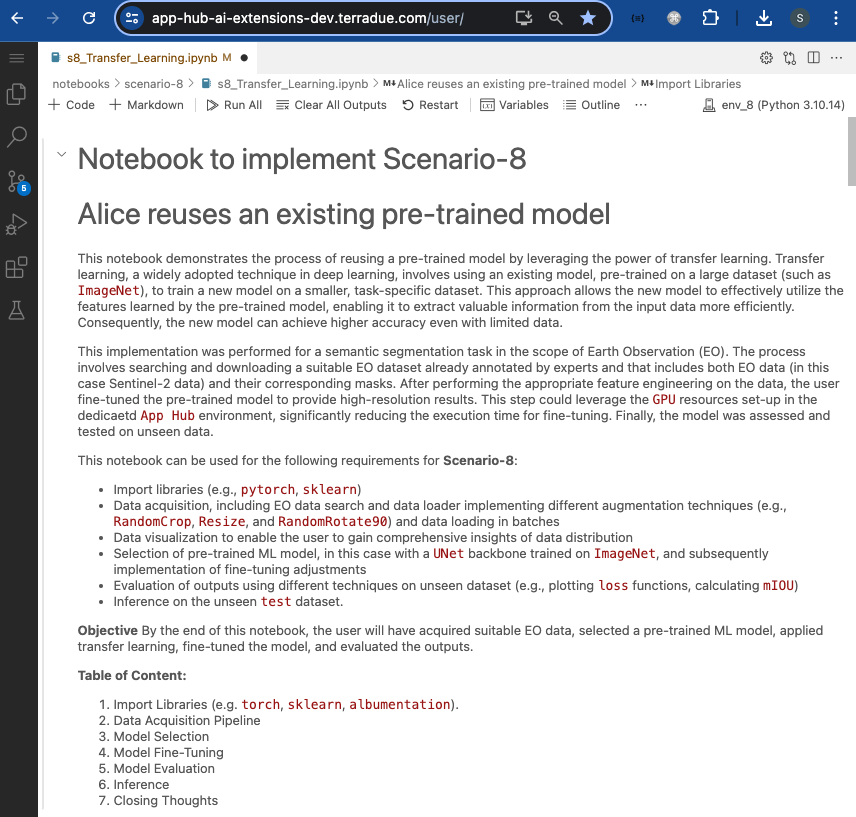Open more editor actions at top right
856x817 pixels.
(838, 58)
